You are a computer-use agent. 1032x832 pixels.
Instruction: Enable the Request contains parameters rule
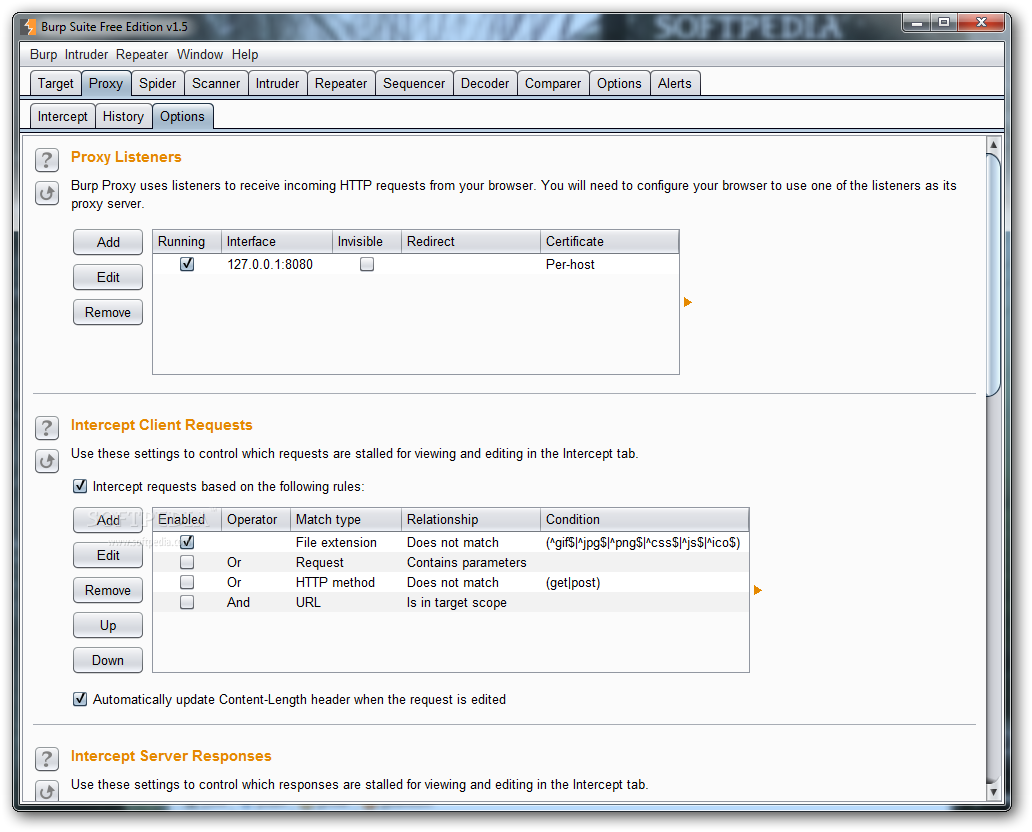(x=187, y=562)
